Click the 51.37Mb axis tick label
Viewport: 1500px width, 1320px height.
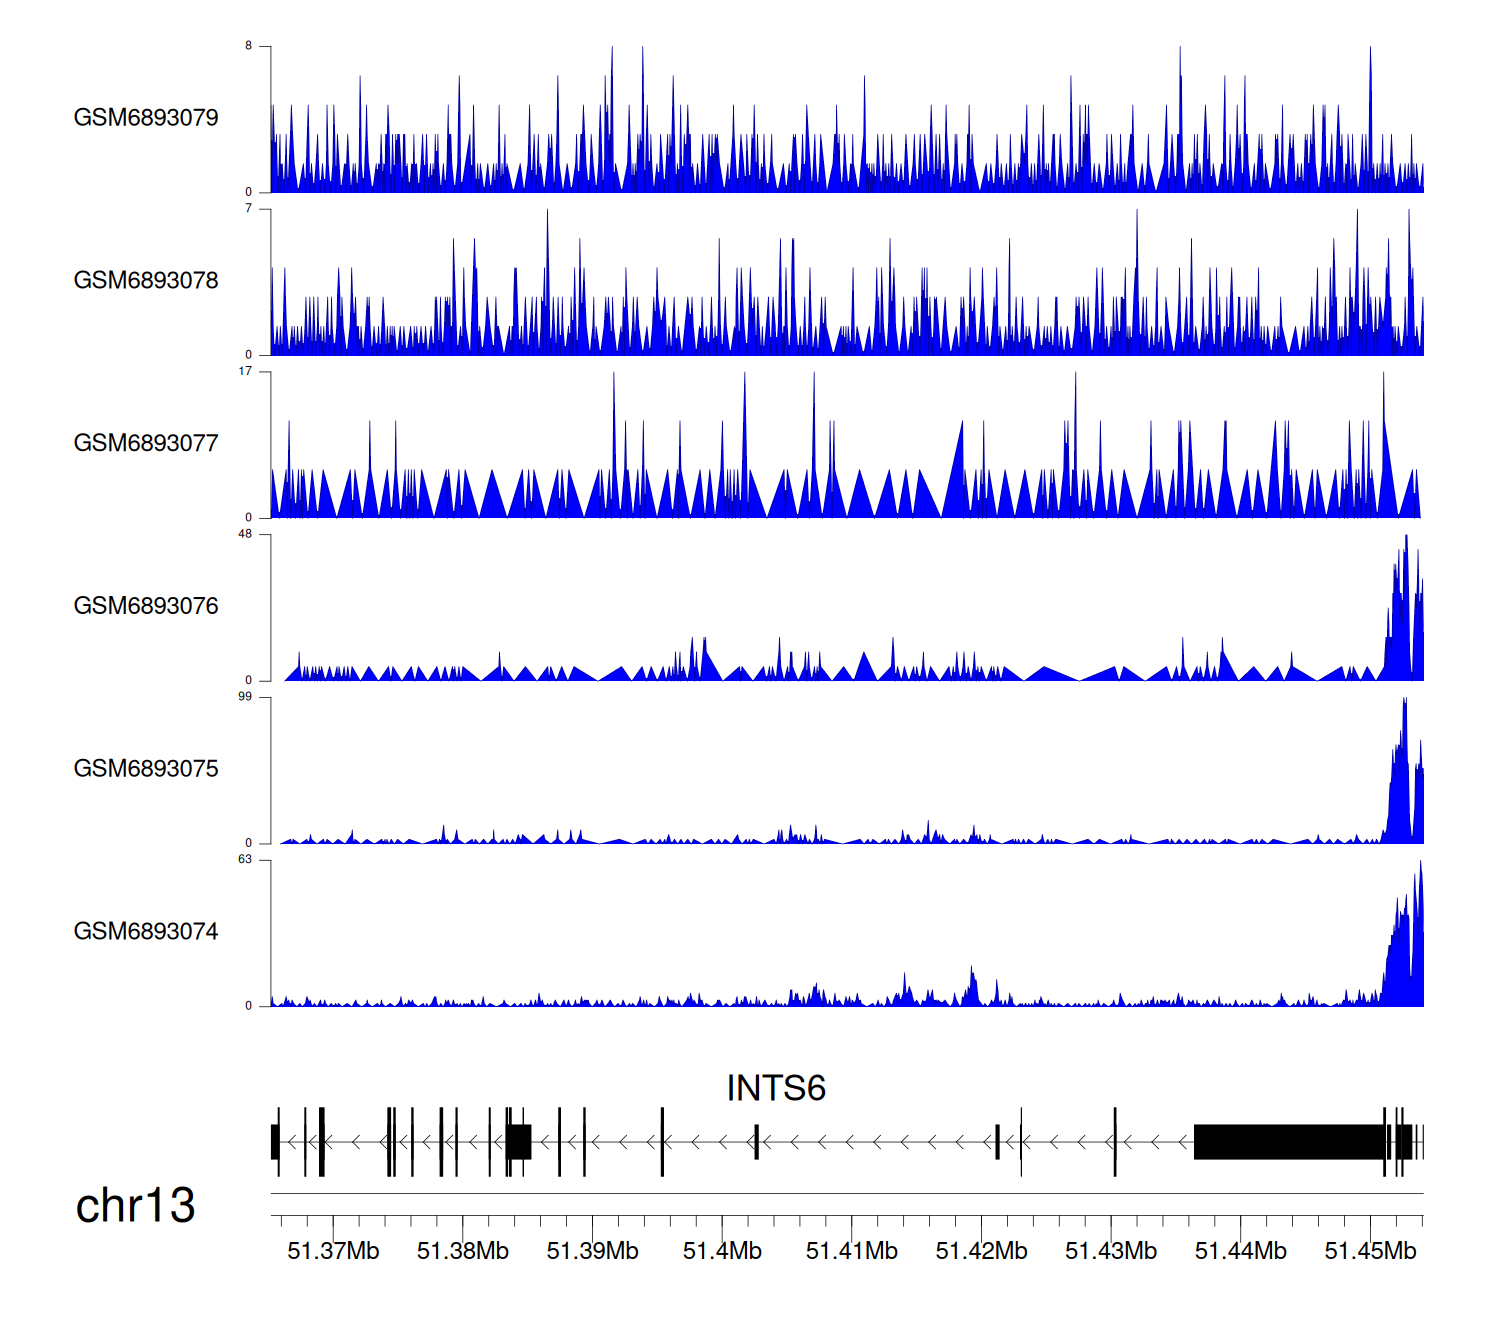333,1251
